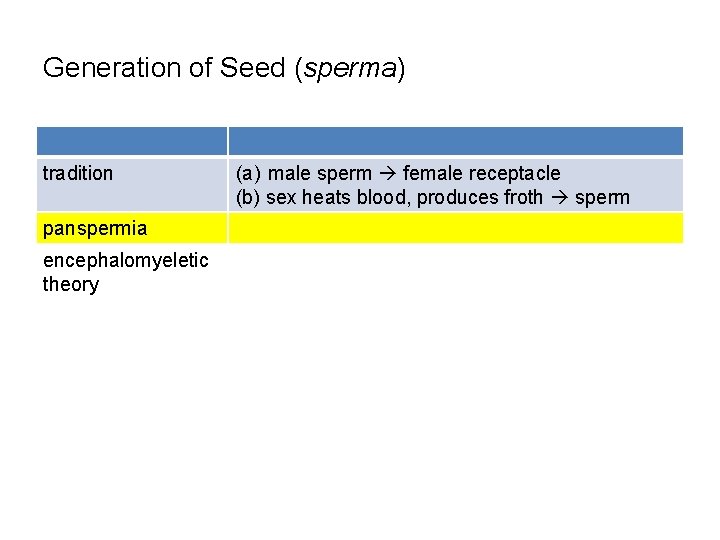Image resolution: width=720 pixels, height=540 pixels.
Task: Click the line '(a) male sperm → female receptacle'
Action: (x=398, y=173)
